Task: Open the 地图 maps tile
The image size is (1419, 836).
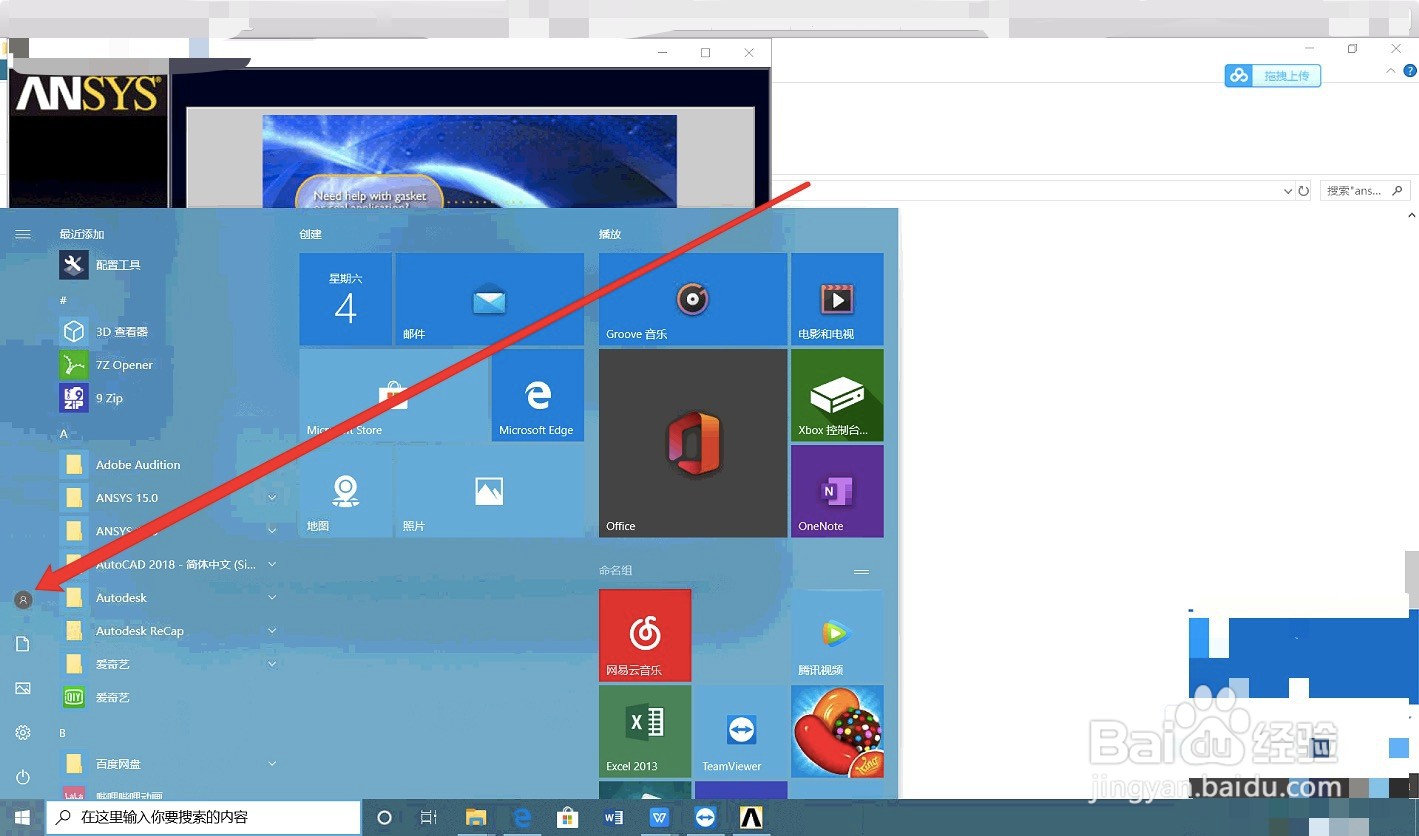Action: tap(345, 491)
